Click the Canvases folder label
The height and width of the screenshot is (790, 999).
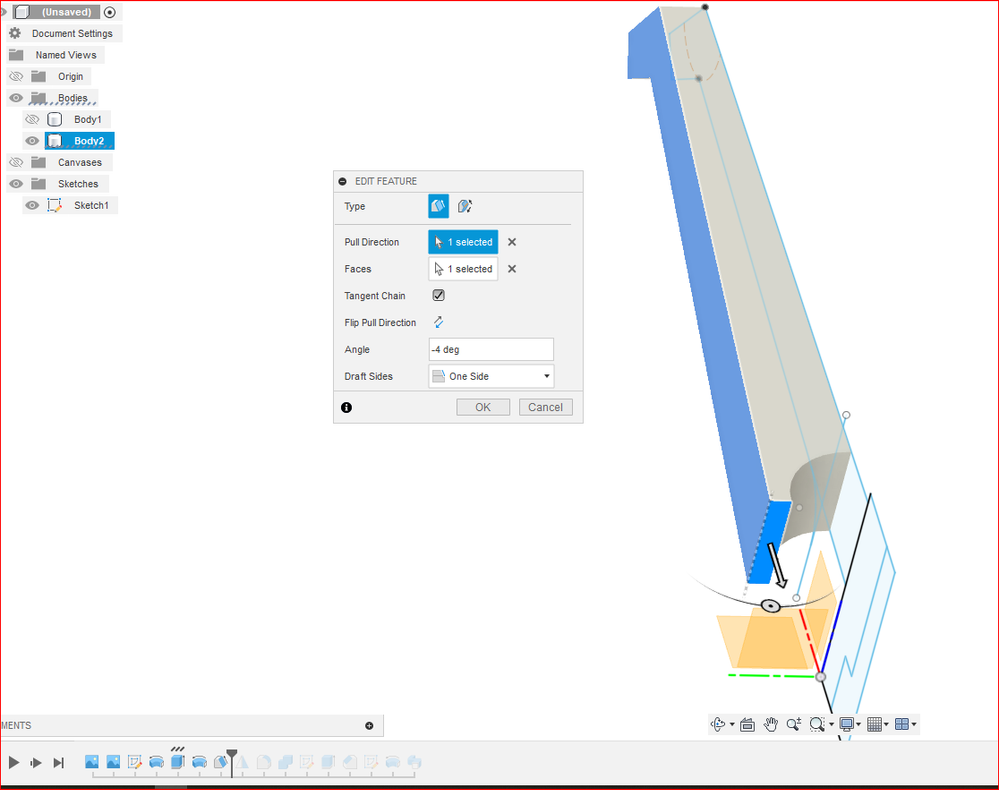point(80,162)
